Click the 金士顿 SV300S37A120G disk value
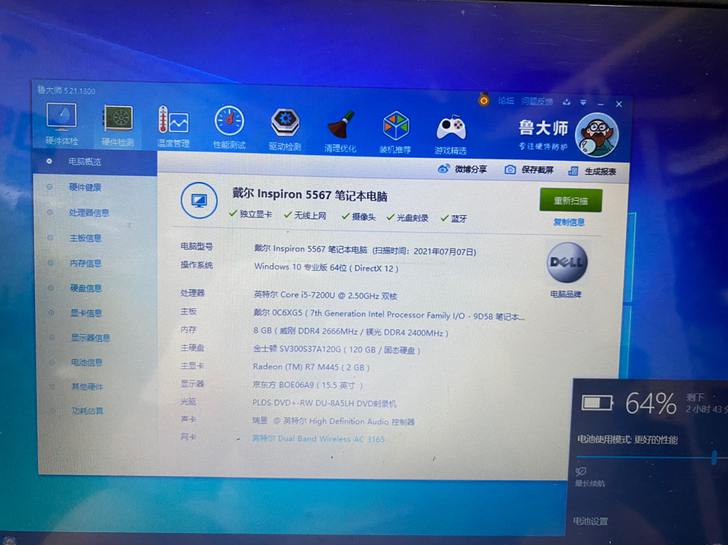The height and width of the screenshot is (545, 728). coord(337,350)
